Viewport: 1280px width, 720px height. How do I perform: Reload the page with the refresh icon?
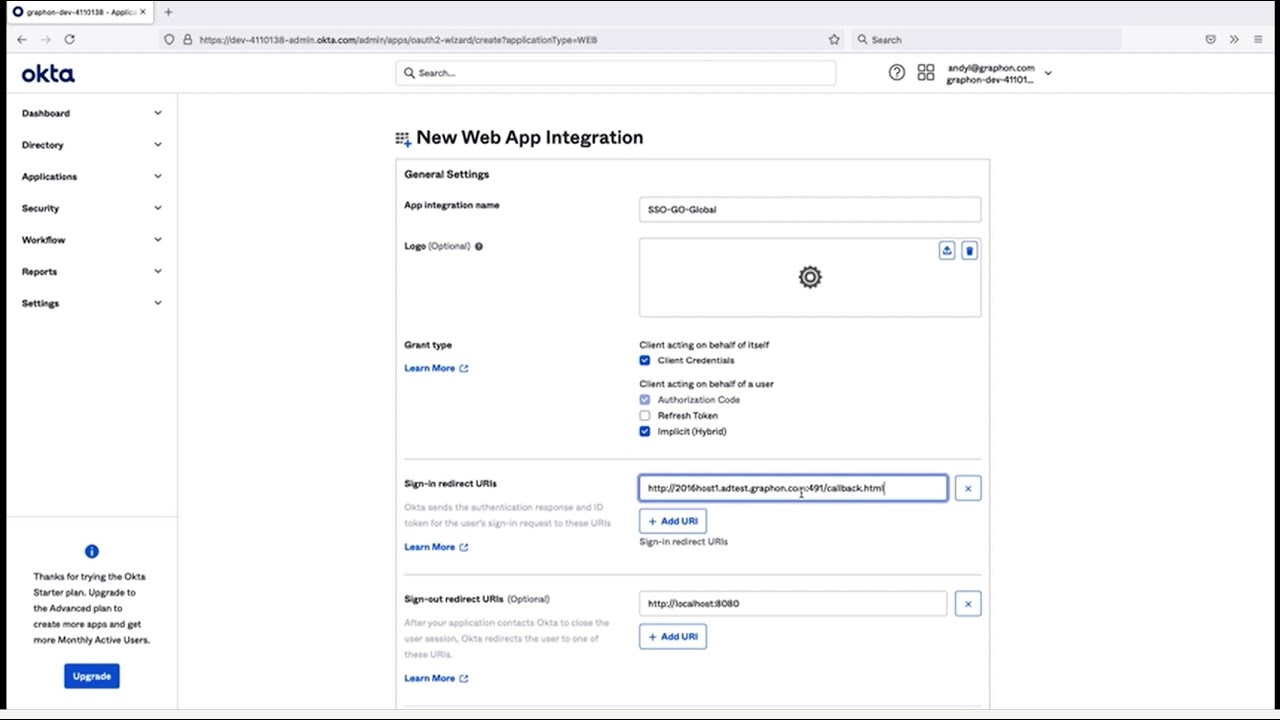[69, 39]
